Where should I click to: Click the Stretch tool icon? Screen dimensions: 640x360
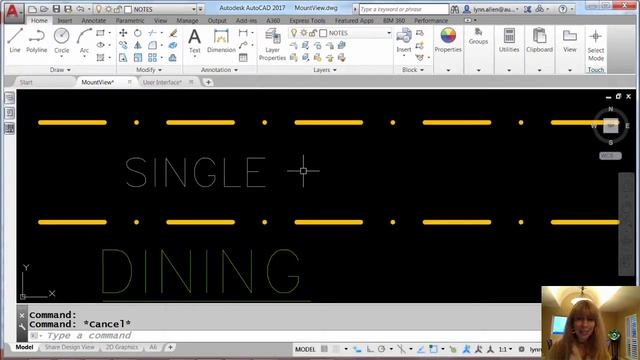(x=123, y=58)
